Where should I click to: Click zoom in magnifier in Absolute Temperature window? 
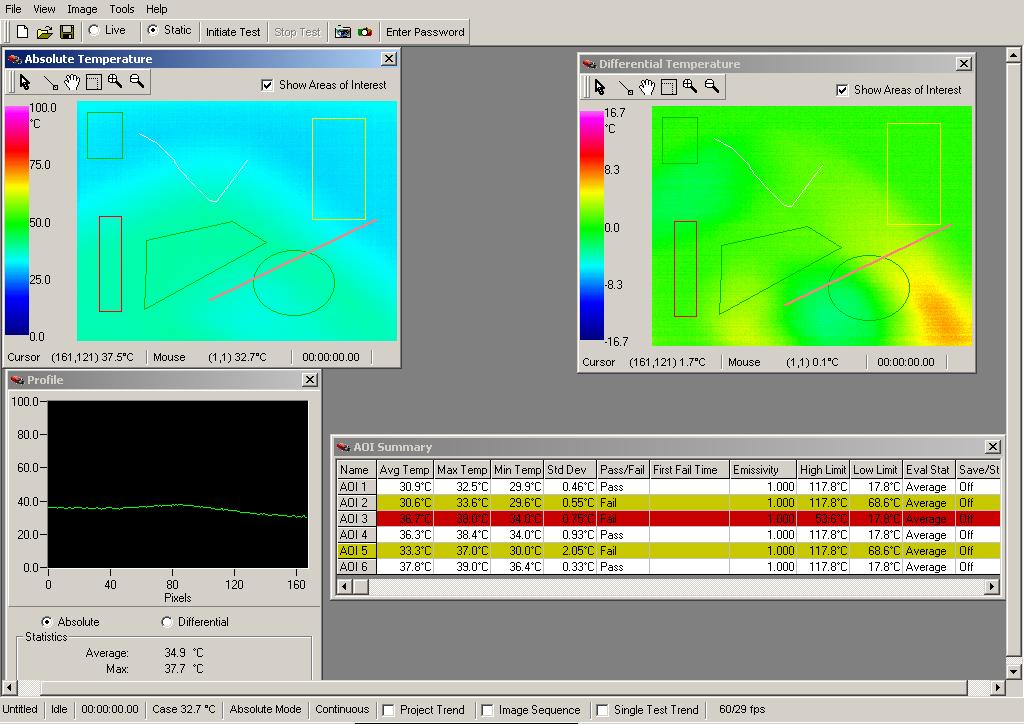click(115, 82)
